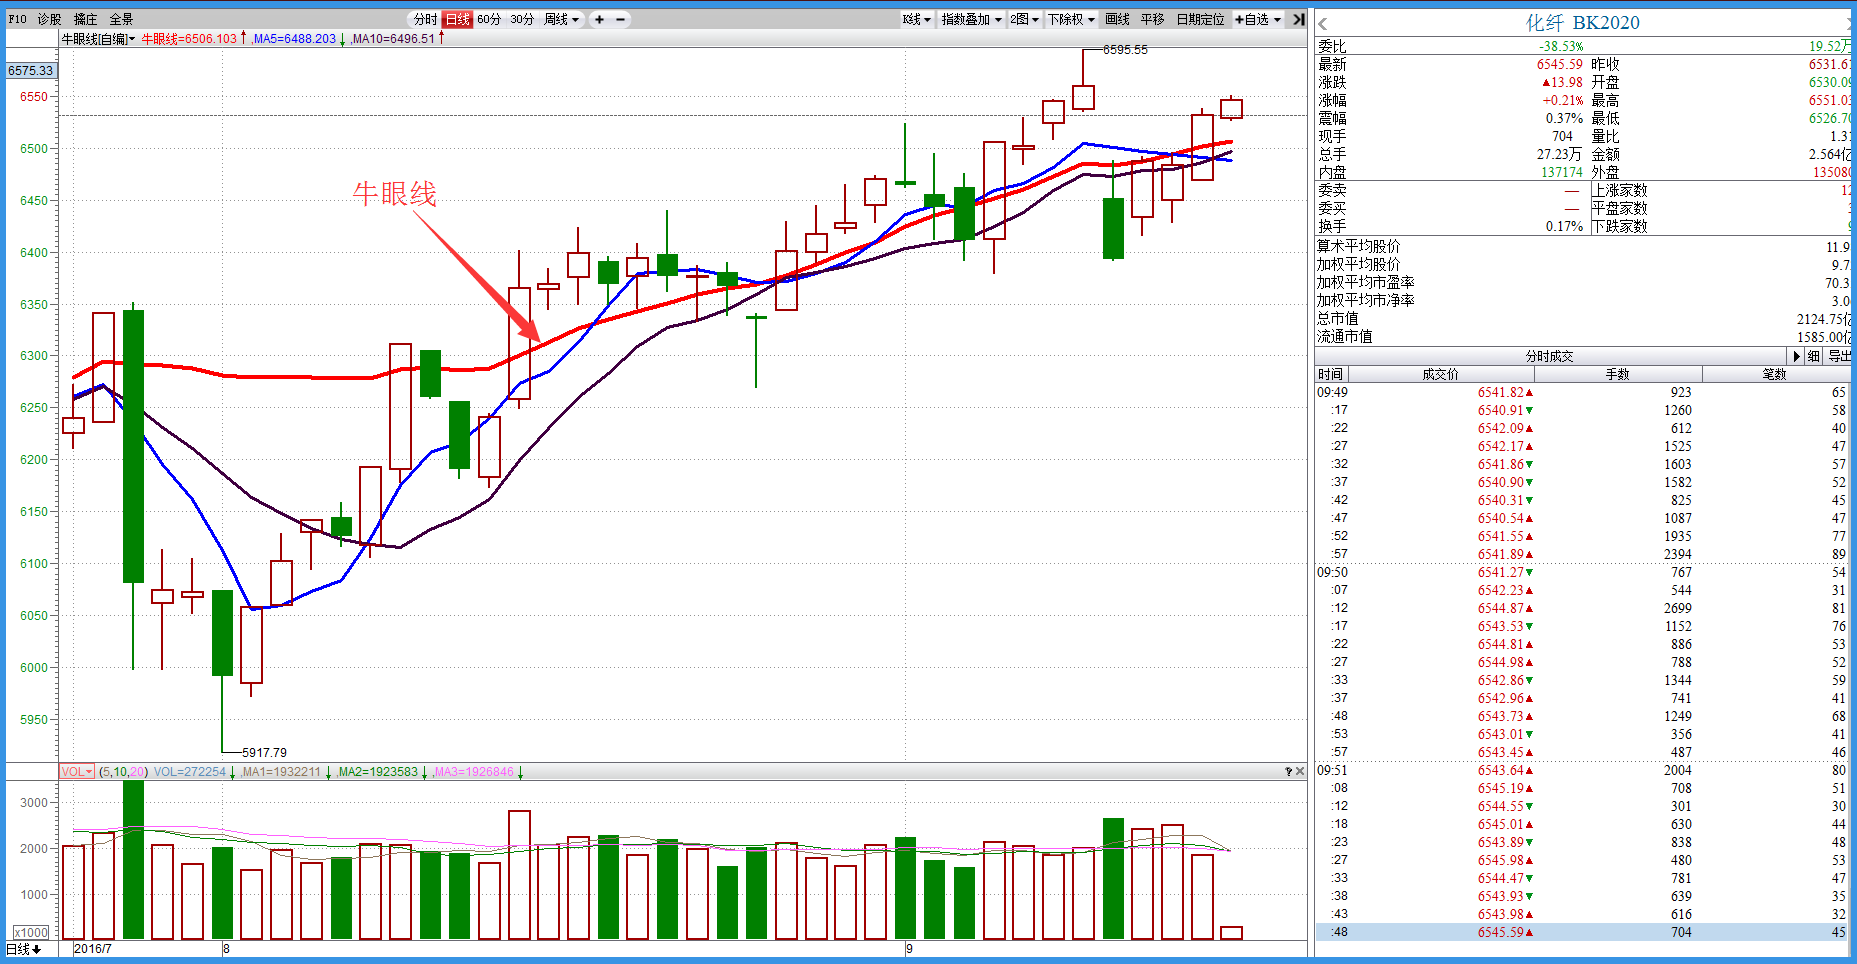The image size is (1857, 964).
Task: Close the VOL indicator panel
Action: tap(1300, 771)
